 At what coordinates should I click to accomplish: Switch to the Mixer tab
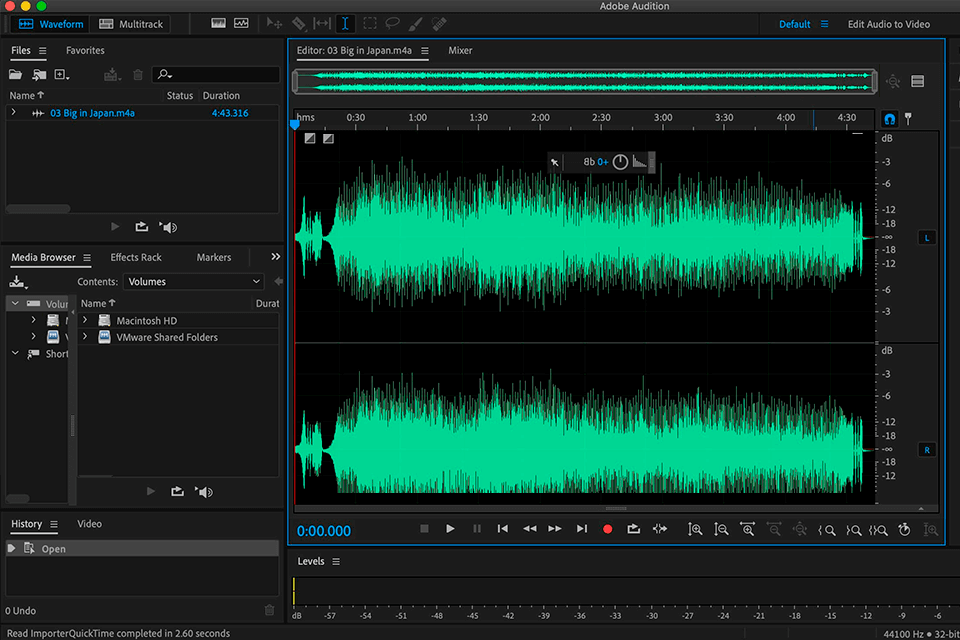coord(460,50)
